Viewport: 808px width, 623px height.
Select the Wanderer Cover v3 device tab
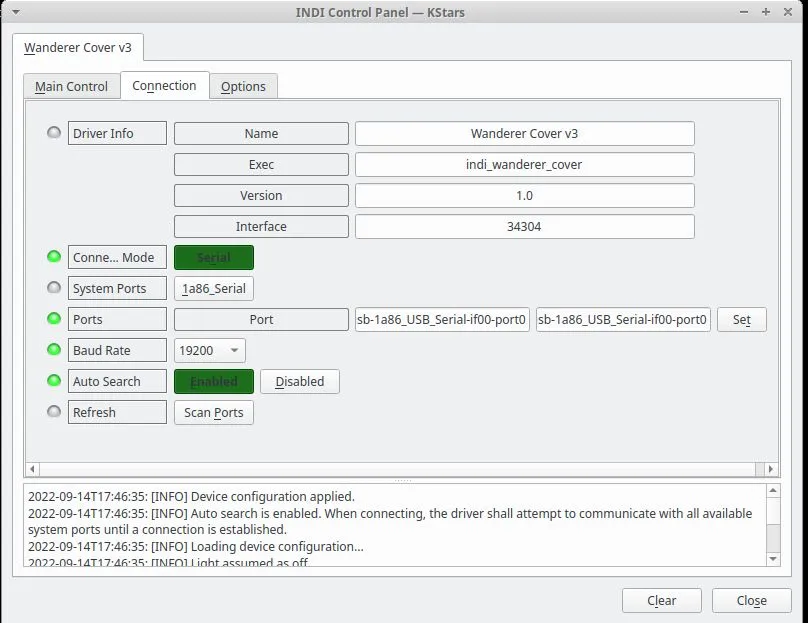coord(78,47)
